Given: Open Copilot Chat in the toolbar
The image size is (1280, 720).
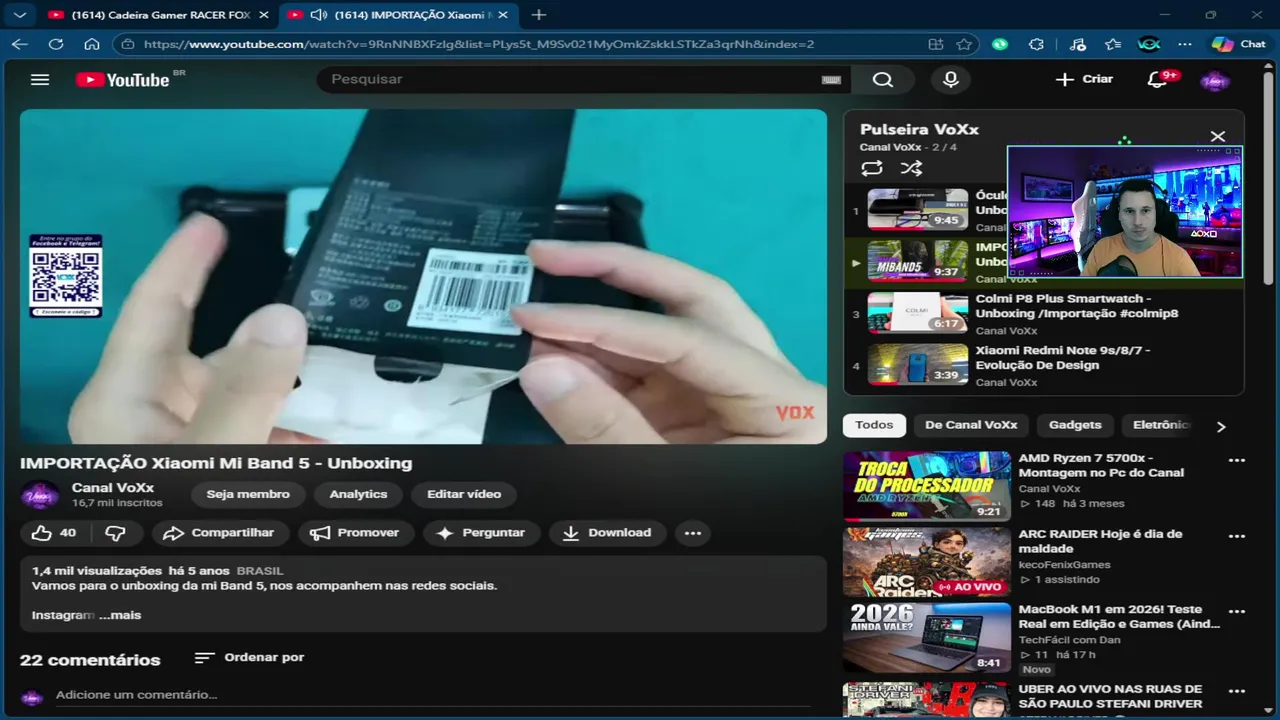Looking at the screenshot, I should [1238, 44].
